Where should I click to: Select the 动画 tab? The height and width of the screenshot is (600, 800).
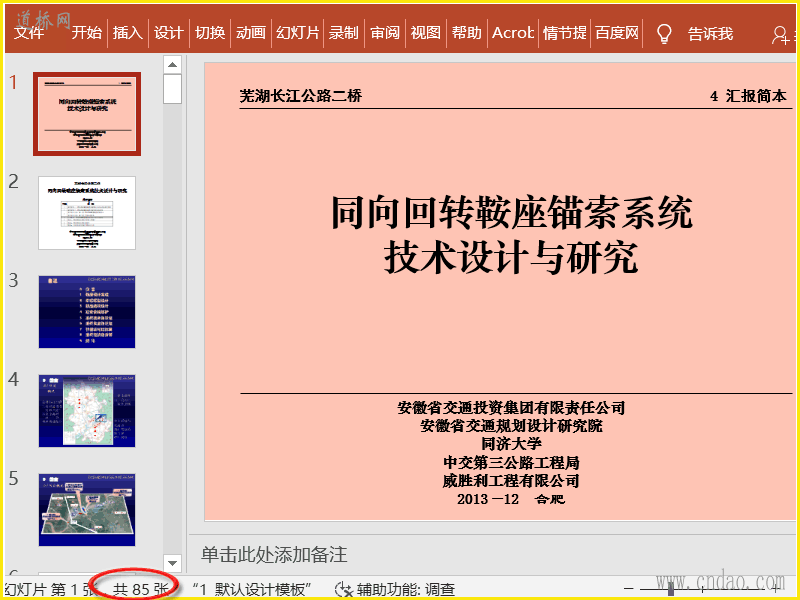click(251, 33)
